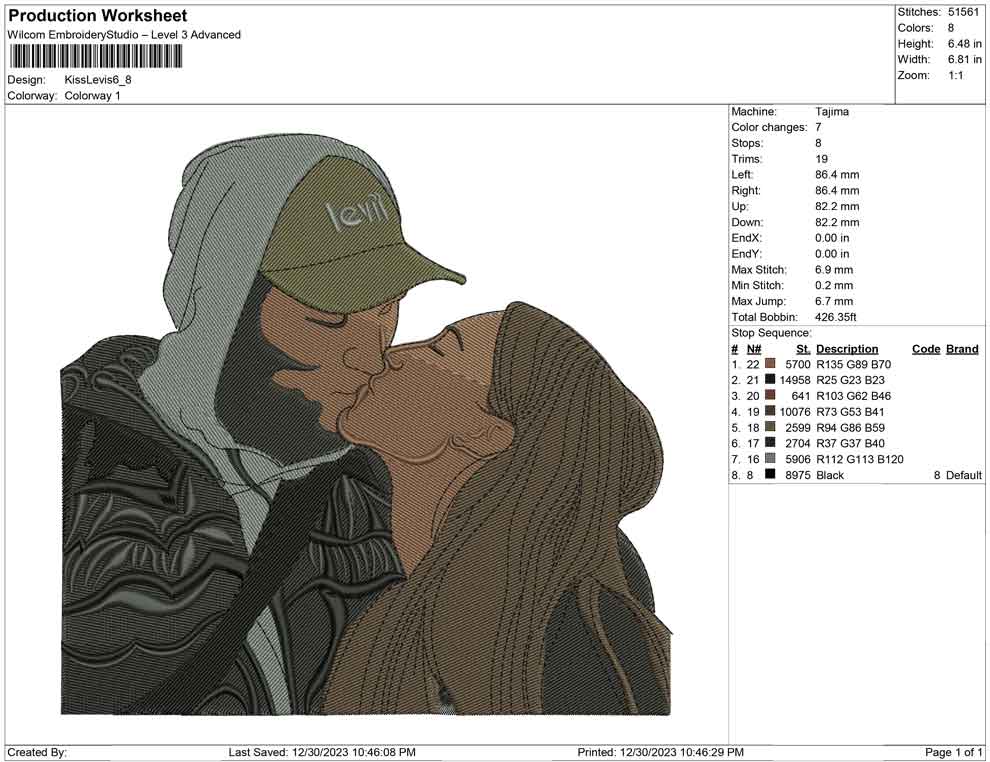
Task: Click the stitch count "10076" in row 4
Action: click(x=795, y=412)
